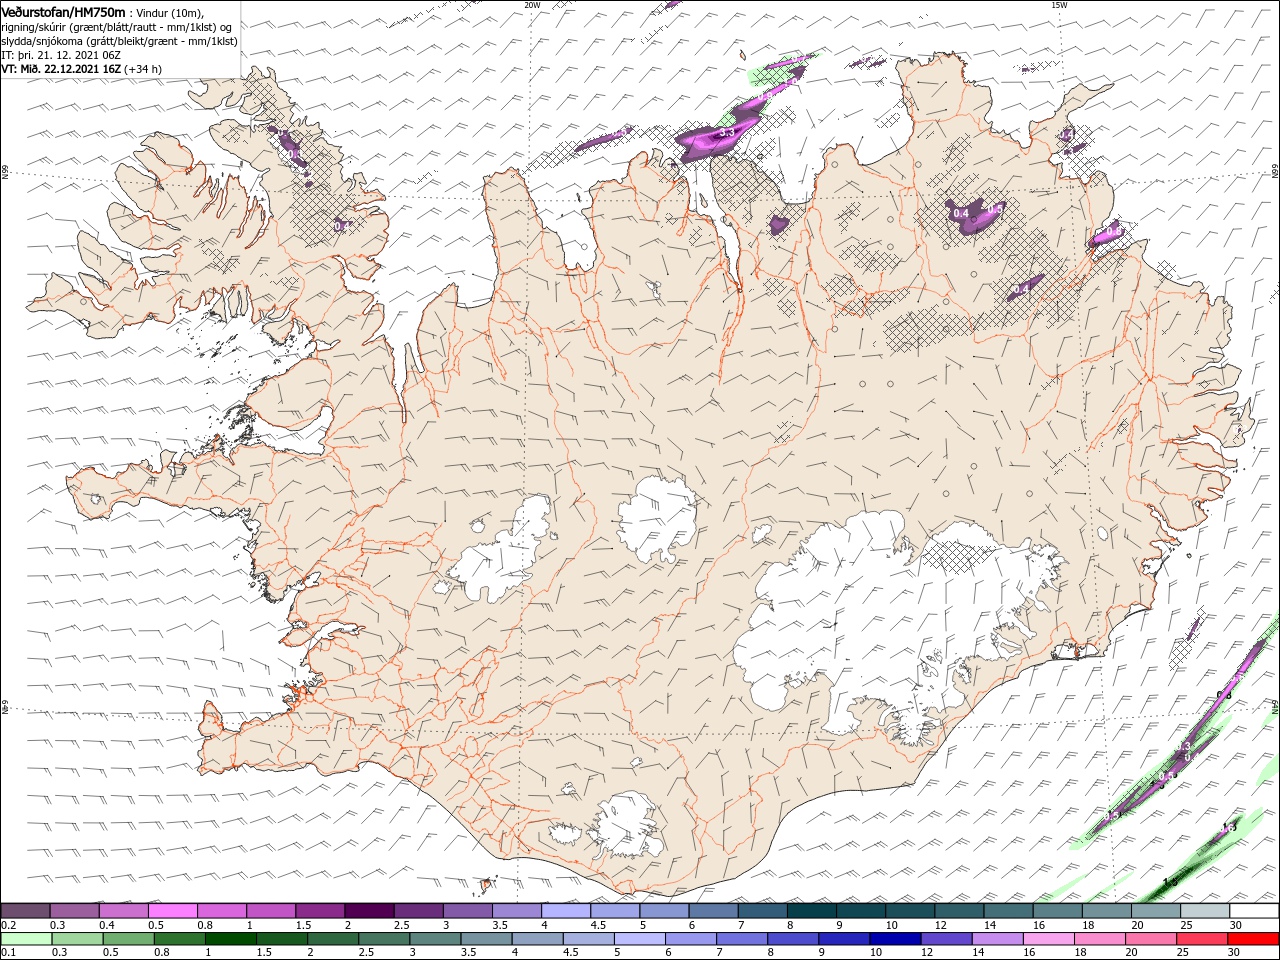Click the '20W' longitude label at the map top
The width and height of the screenshot is (1280, 960).
[532, 5]
